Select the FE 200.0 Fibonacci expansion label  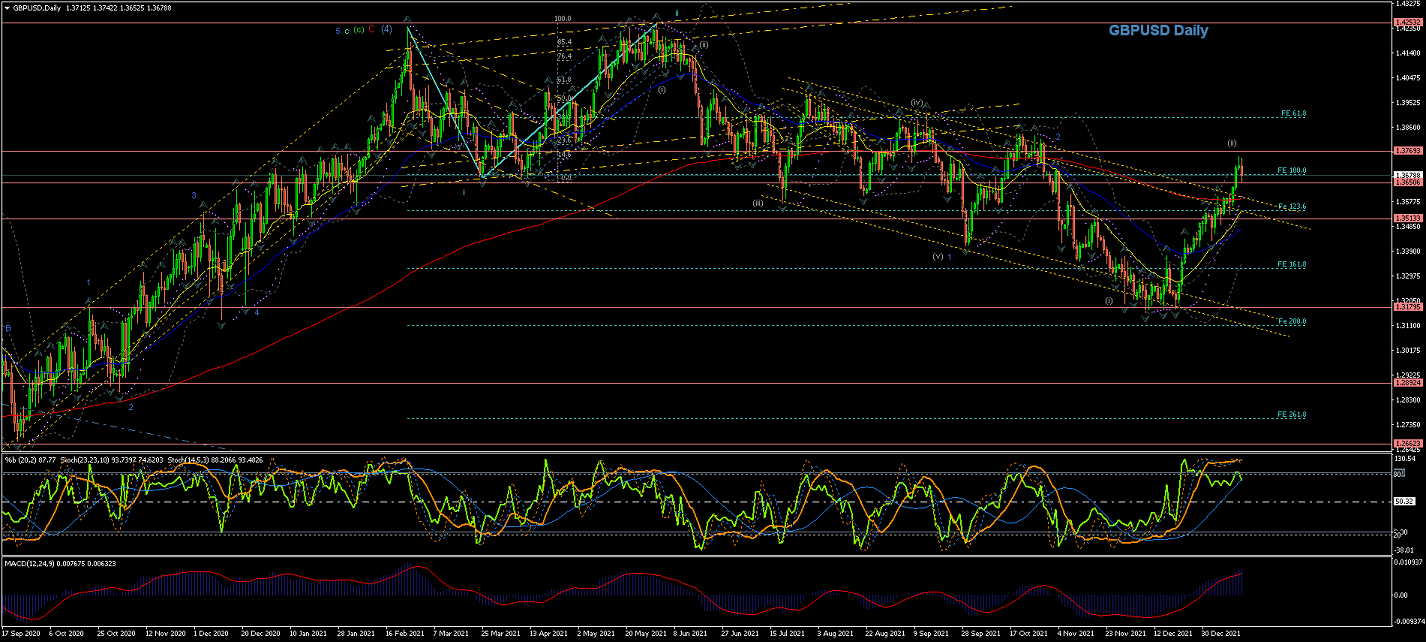(1292, 321)
